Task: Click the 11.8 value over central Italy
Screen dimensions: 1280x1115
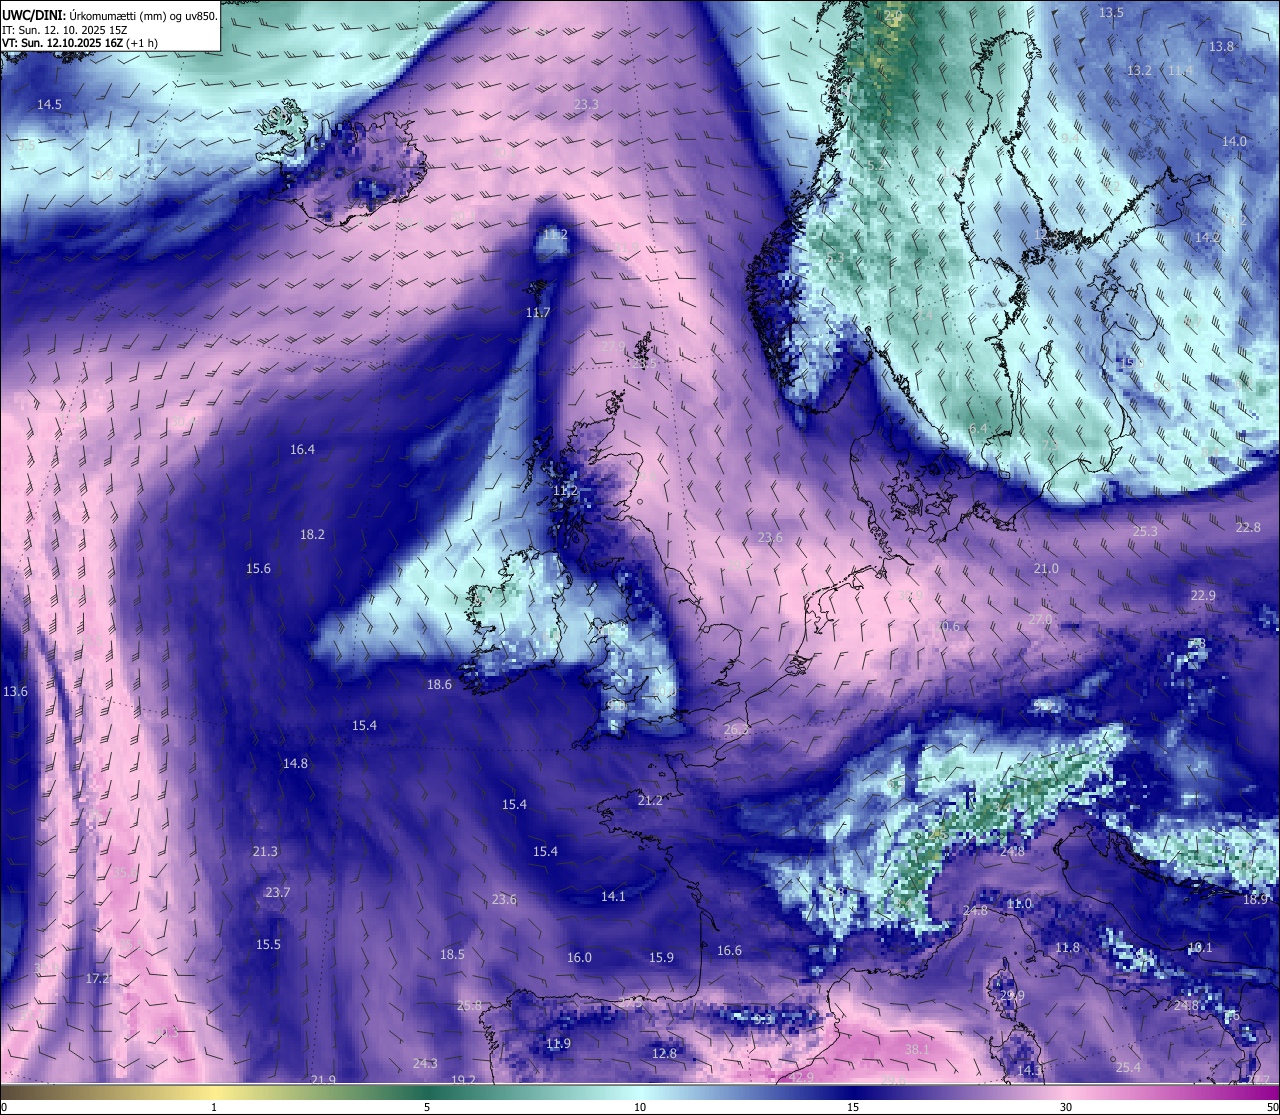Action: click(1068, 948)
